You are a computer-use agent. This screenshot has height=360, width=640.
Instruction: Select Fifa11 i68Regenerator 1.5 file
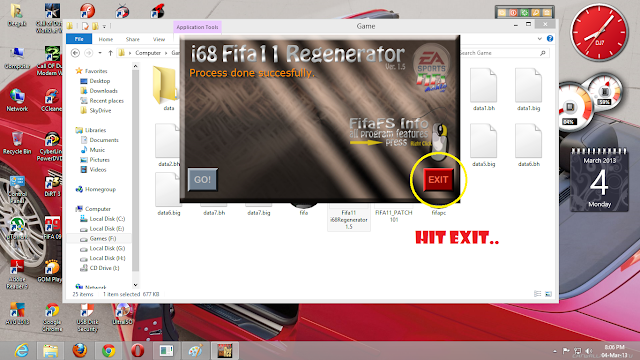(349, 218)
